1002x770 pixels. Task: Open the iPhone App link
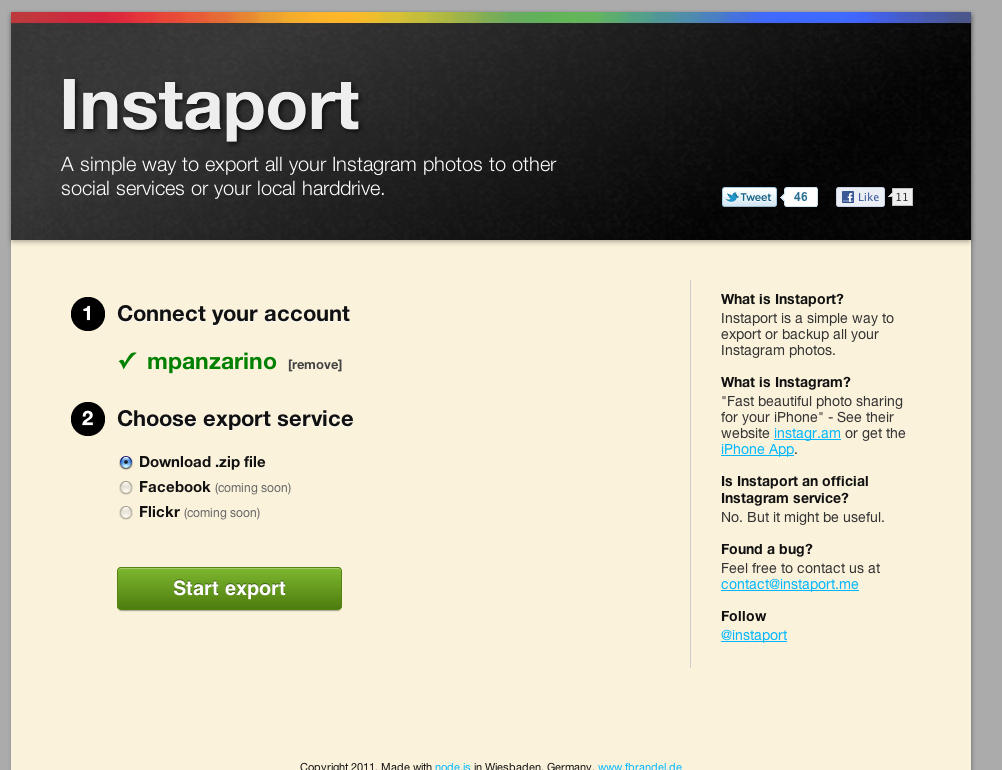757,449
